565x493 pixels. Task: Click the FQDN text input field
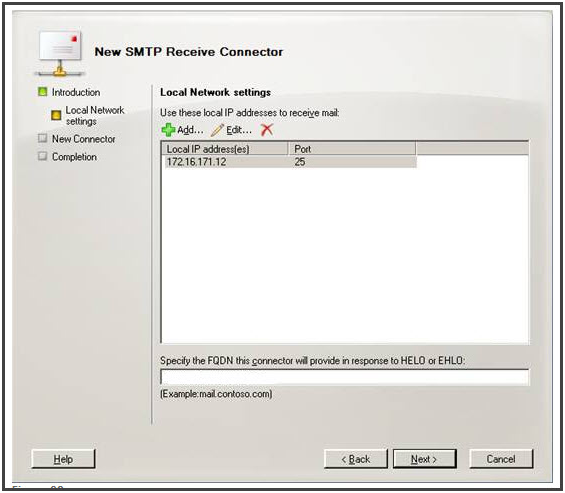tap(345, 377)
